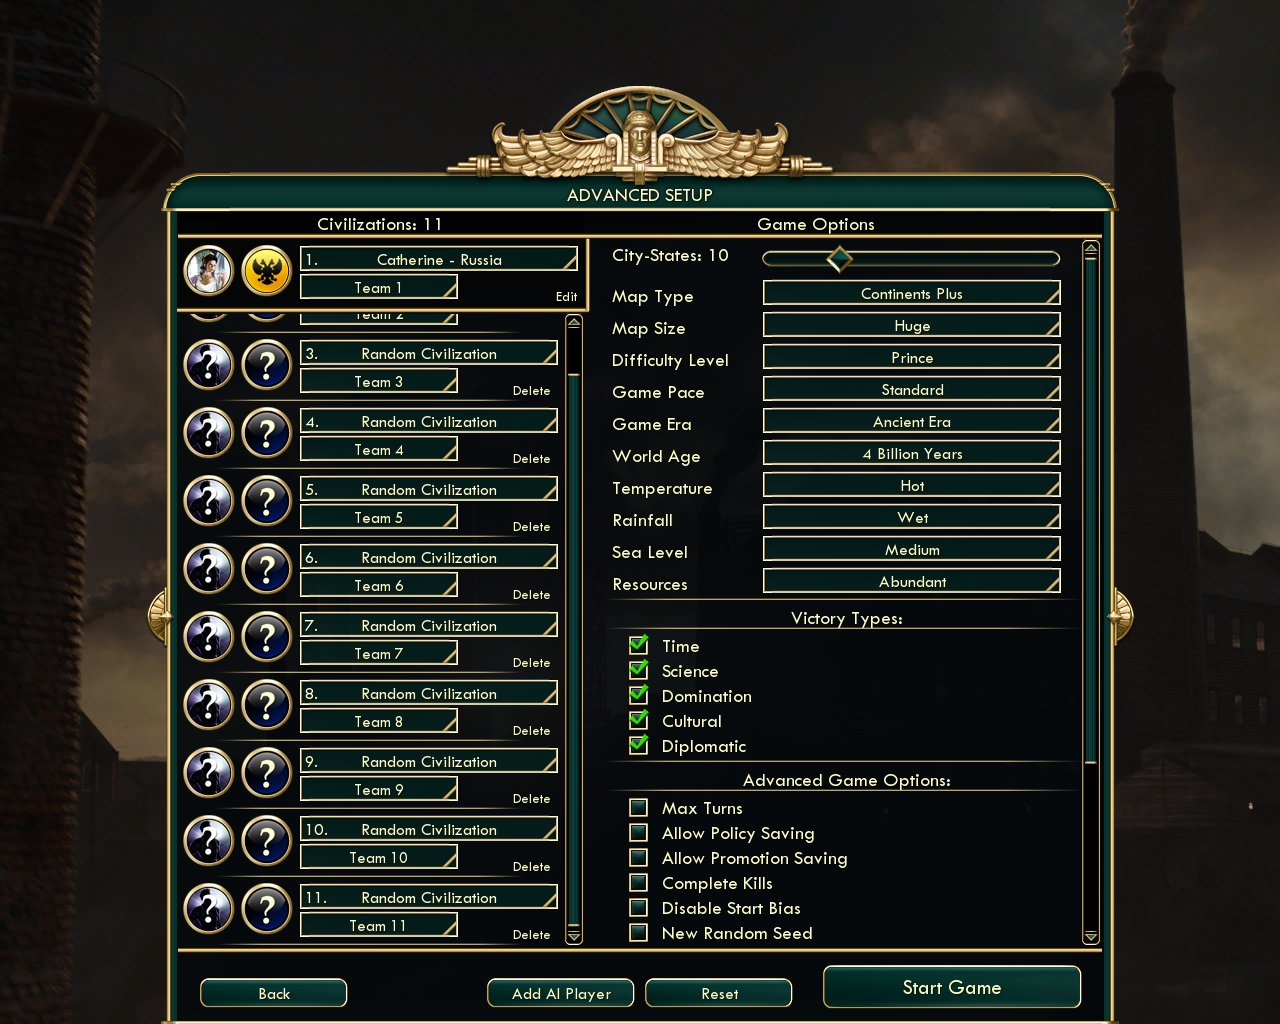Delete player 8 from the civilization list

click(531, 731)
